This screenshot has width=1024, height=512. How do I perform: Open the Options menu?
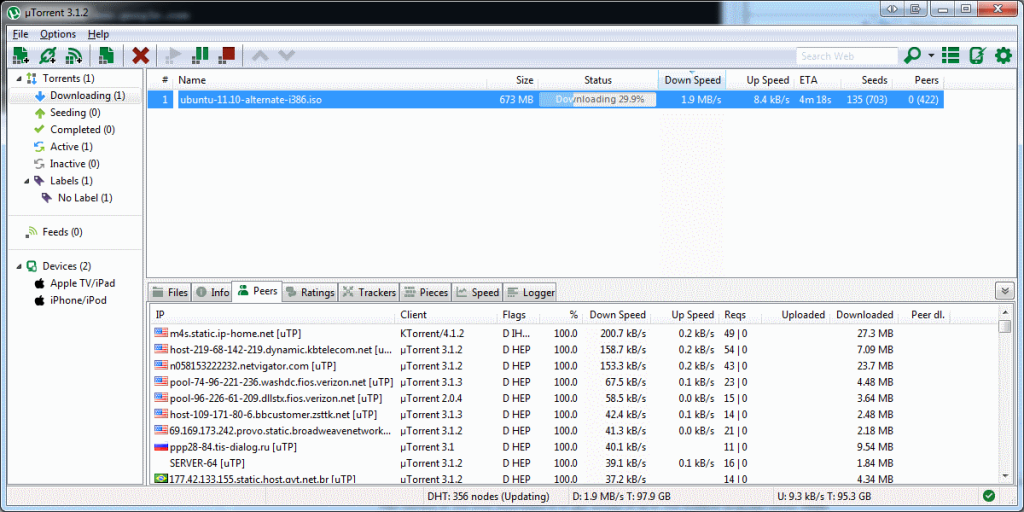(58, 34)
